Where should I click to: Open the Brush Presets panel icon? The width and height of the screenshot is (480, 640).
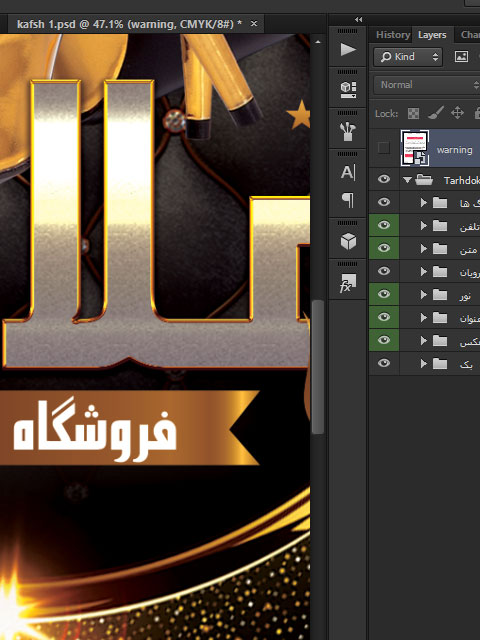point(348,131)
